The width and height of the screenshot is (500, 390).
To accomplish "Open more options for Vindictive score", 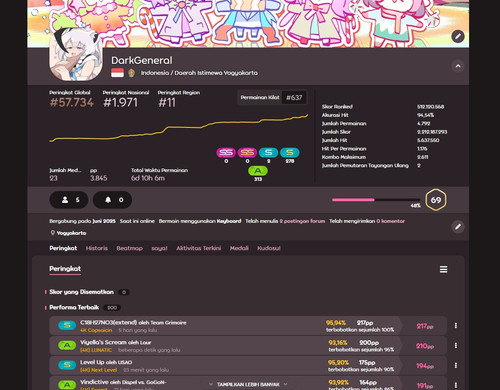I will tap(456, 385).
